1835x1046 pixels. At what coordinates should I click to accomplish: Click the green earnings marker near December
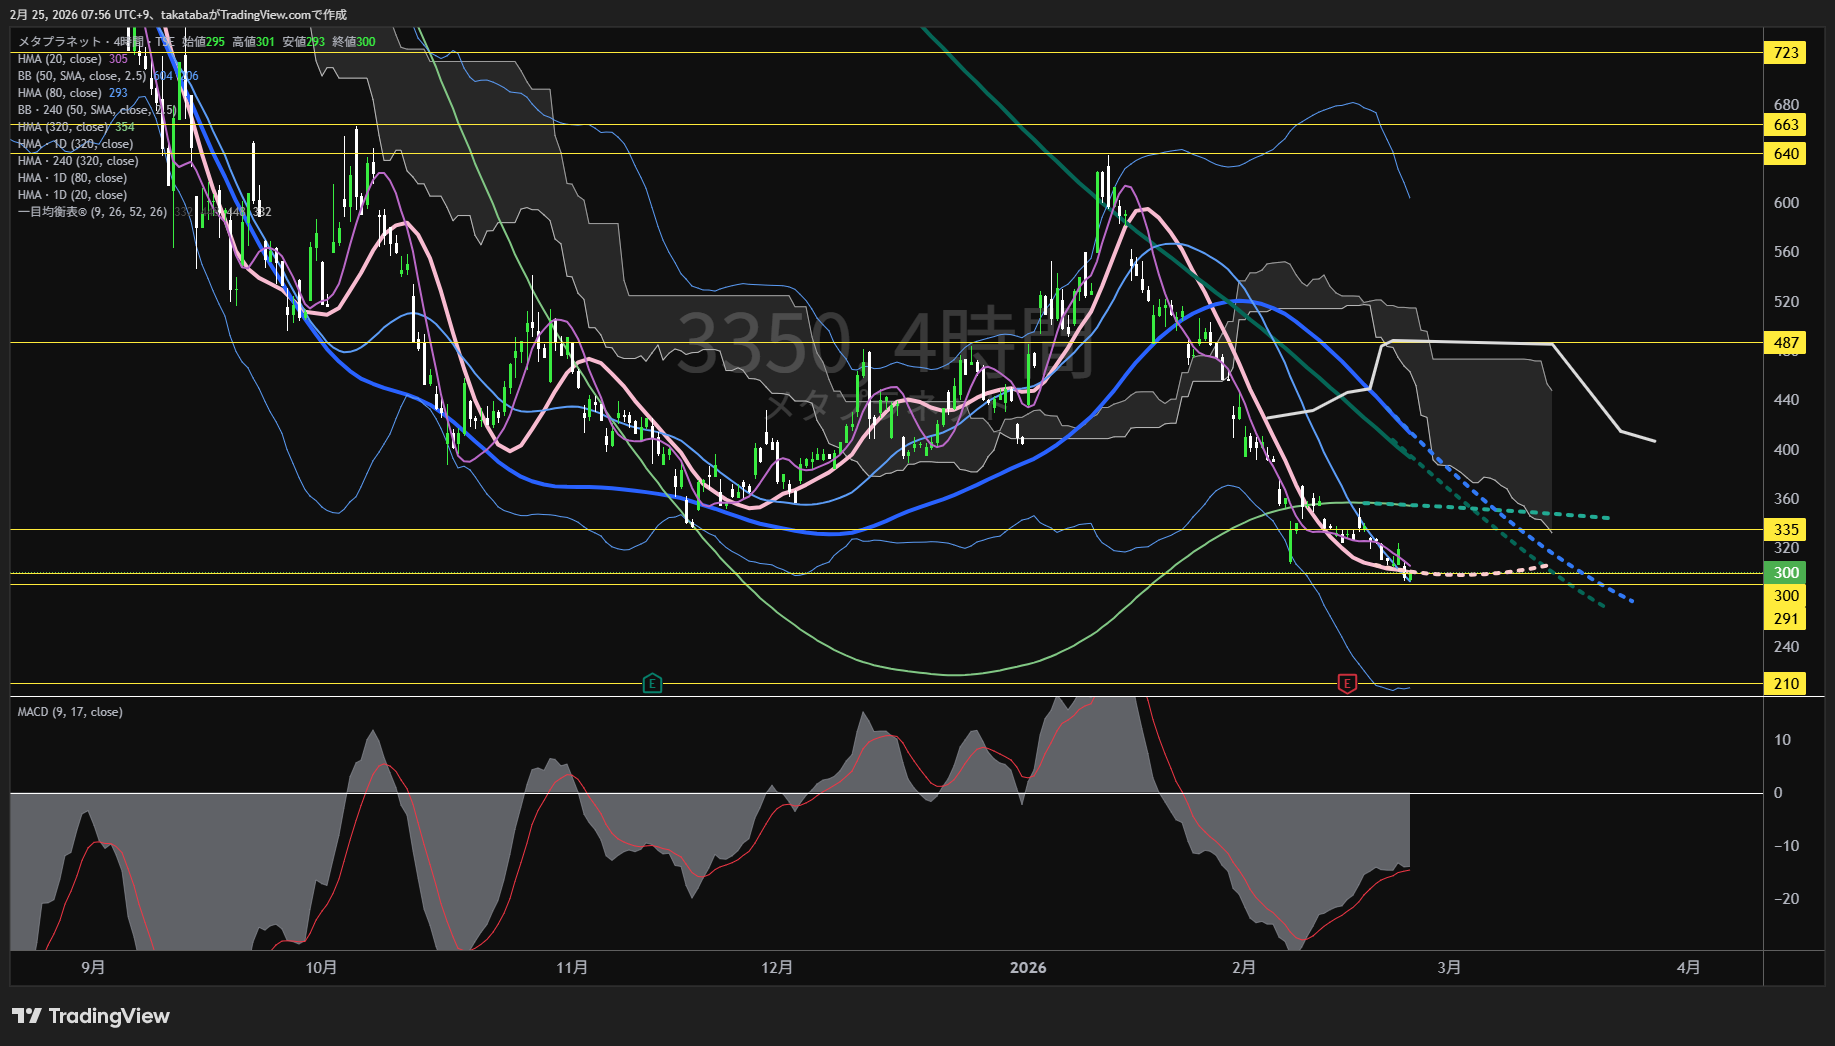[652, 684]
